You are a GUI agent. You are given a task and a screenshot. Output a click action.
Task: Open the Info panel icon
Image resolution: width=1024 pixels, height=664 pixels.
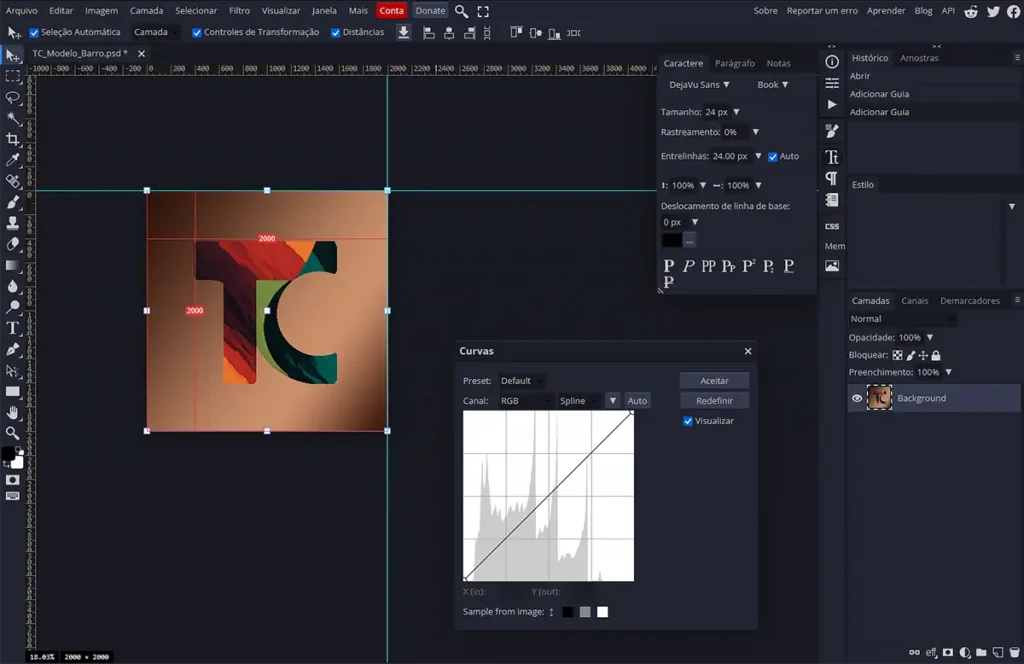coord(832,62)
